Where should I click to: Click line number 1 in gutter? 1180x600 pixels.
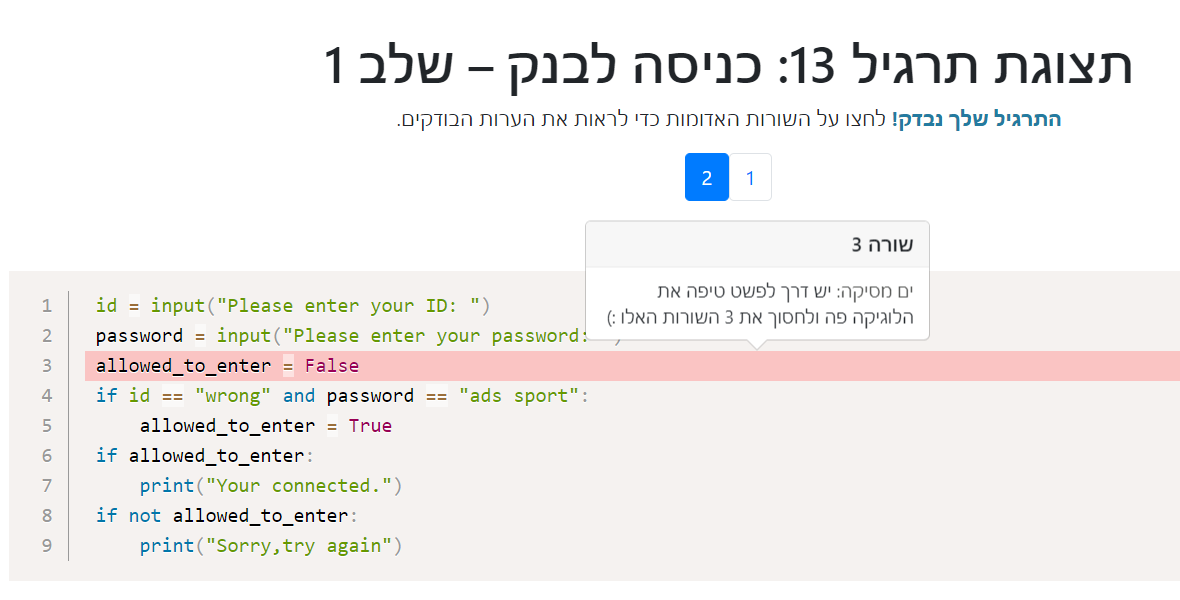point(47,306)
